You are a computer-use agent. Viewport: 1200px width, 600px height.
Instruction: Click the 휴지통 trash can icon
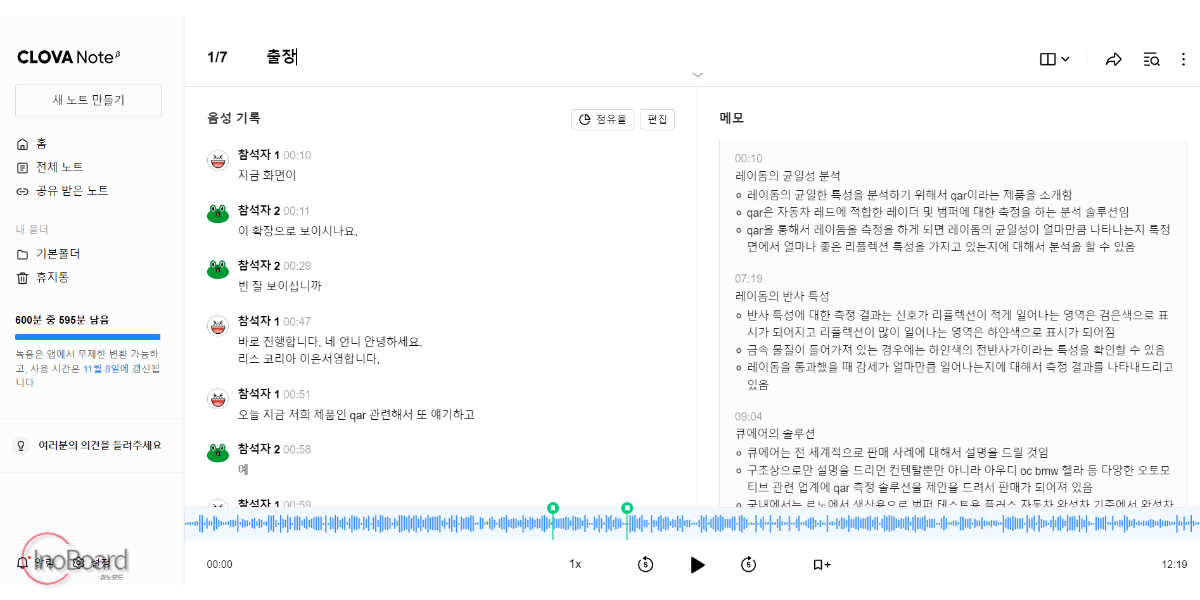point(22,277)
